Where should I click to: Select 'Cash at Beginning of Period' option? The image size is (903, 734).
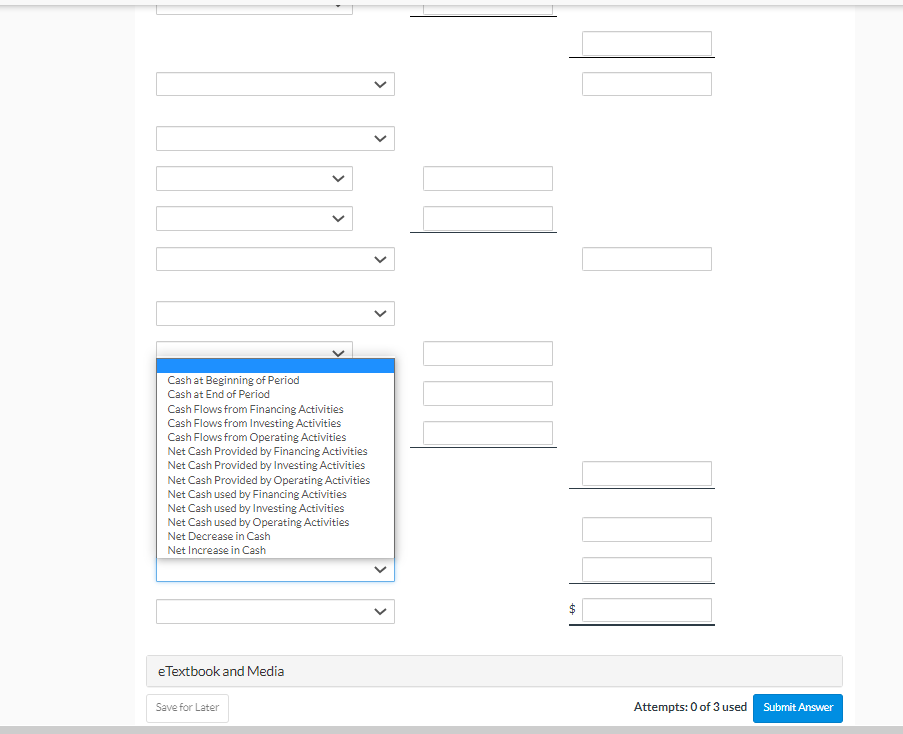275,380
